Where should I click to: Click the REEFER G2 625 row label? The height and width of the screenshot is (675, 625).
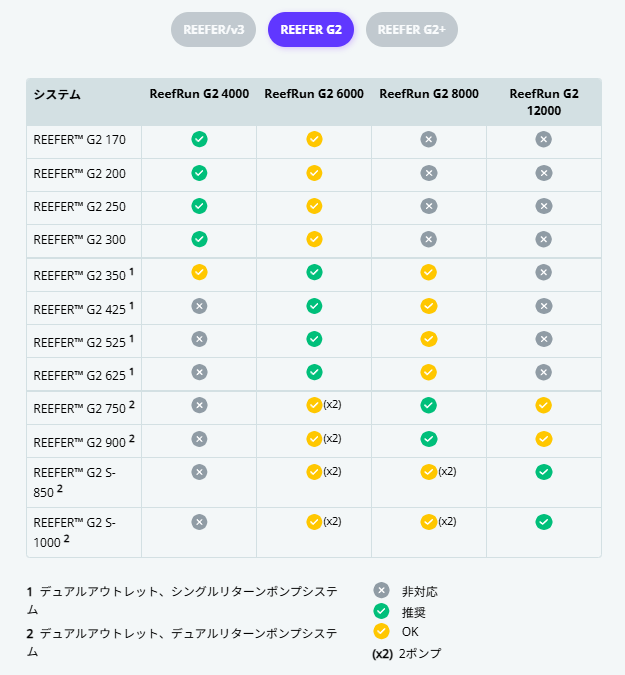point(80,375)
